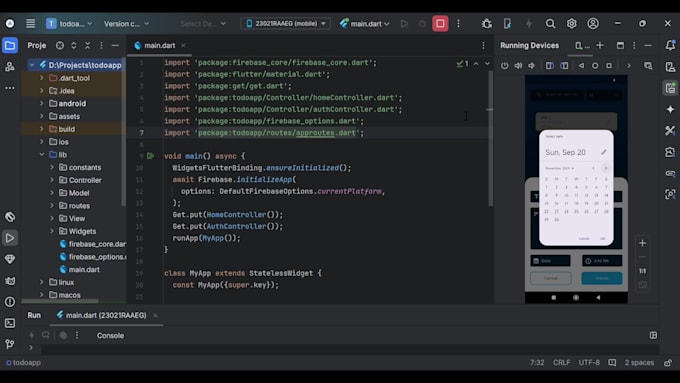680x383 pixels.
Task: Click CRLF line separator in status bar
Action: click(562, 362)
